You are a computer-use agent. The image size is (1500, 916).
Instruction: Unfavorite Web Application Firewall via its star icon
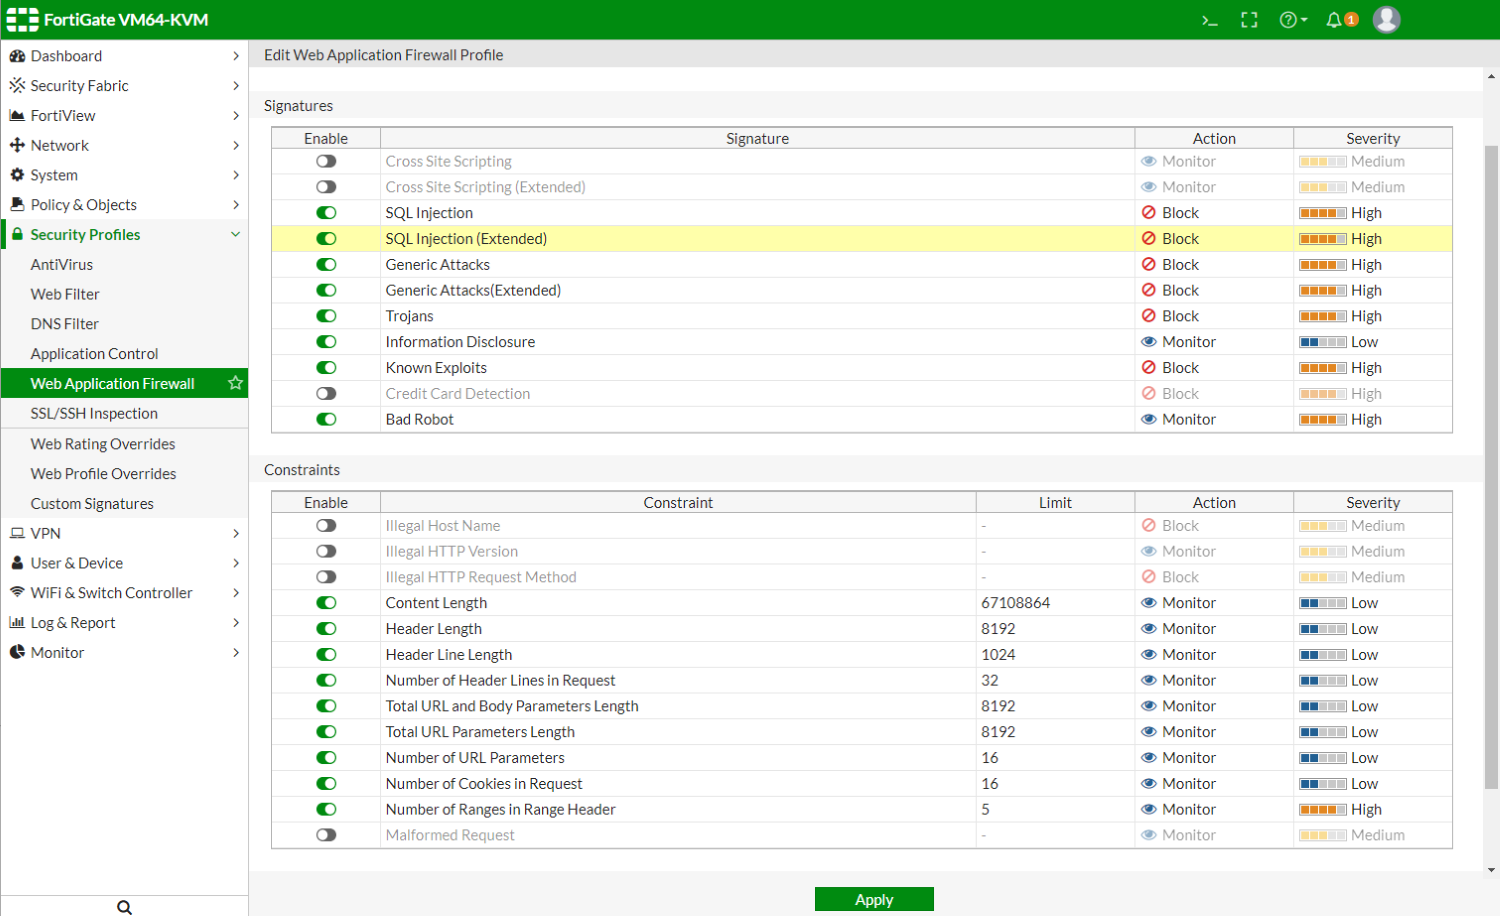click(x=235, y=383)
